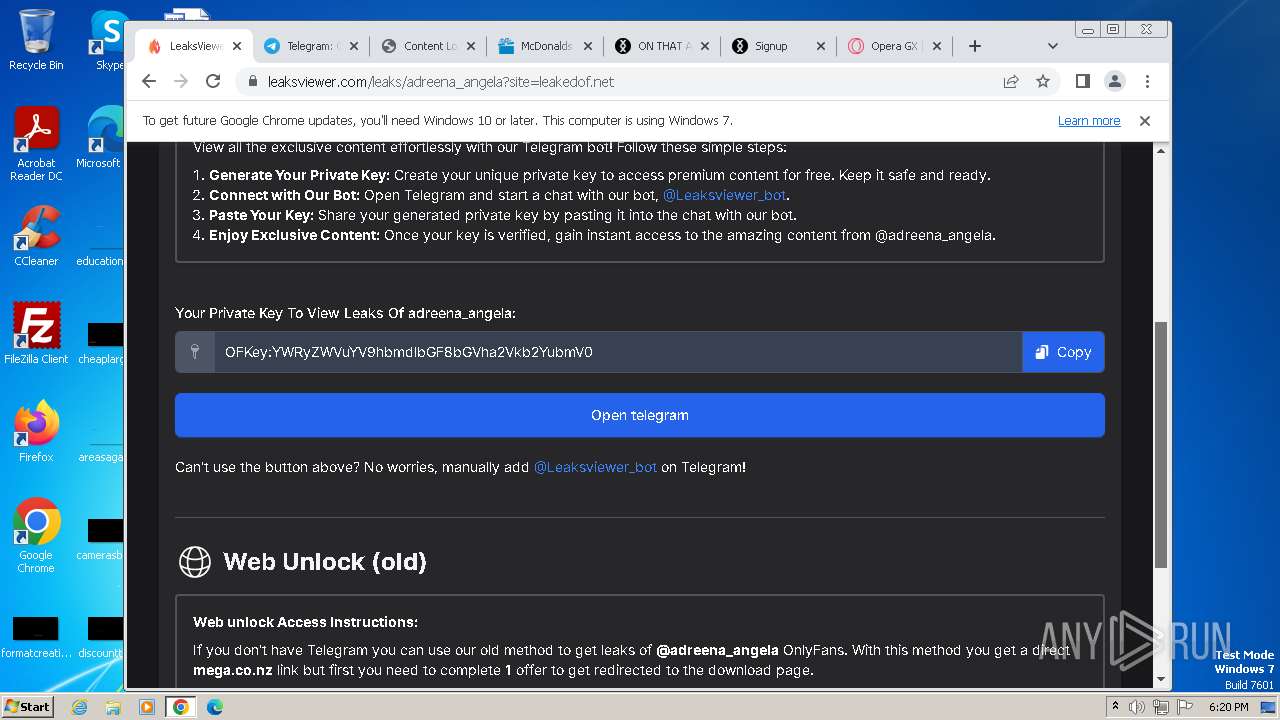Close the McDonalds tab
The width and height of the screenshot is (1280, 720).
(587, 46)
